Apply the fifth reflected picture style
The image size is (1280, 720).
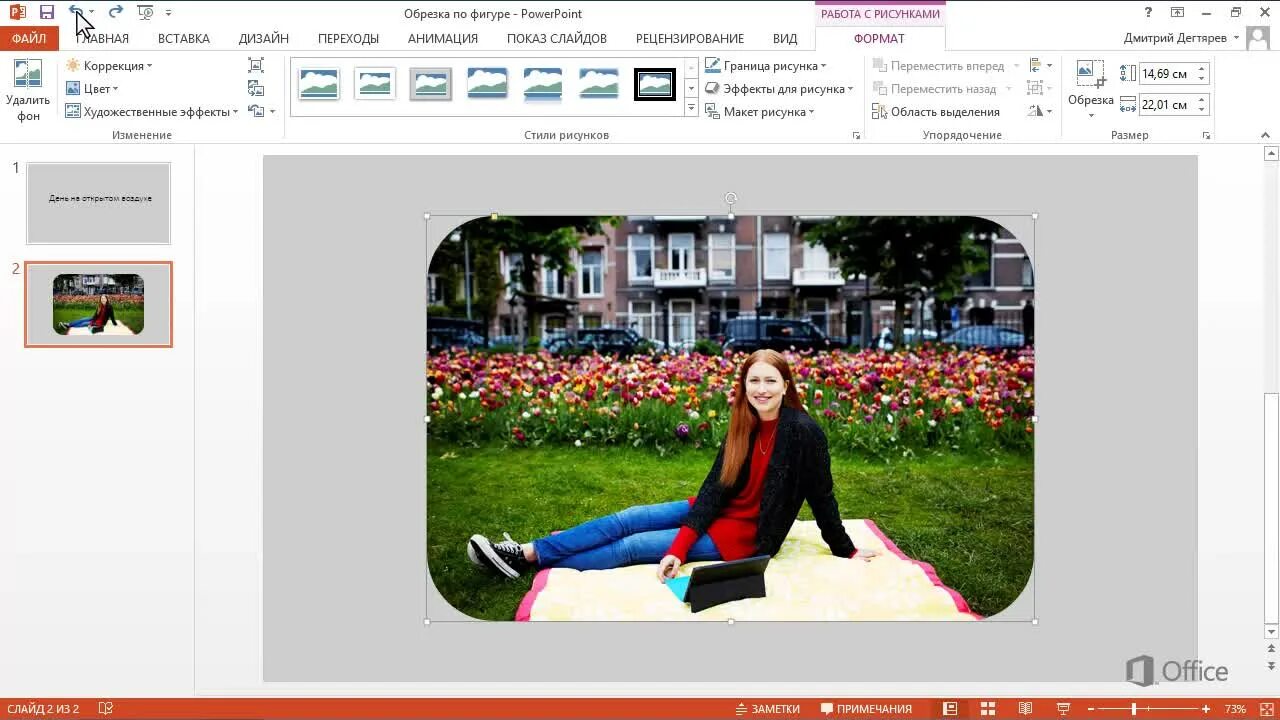(543, 84)
